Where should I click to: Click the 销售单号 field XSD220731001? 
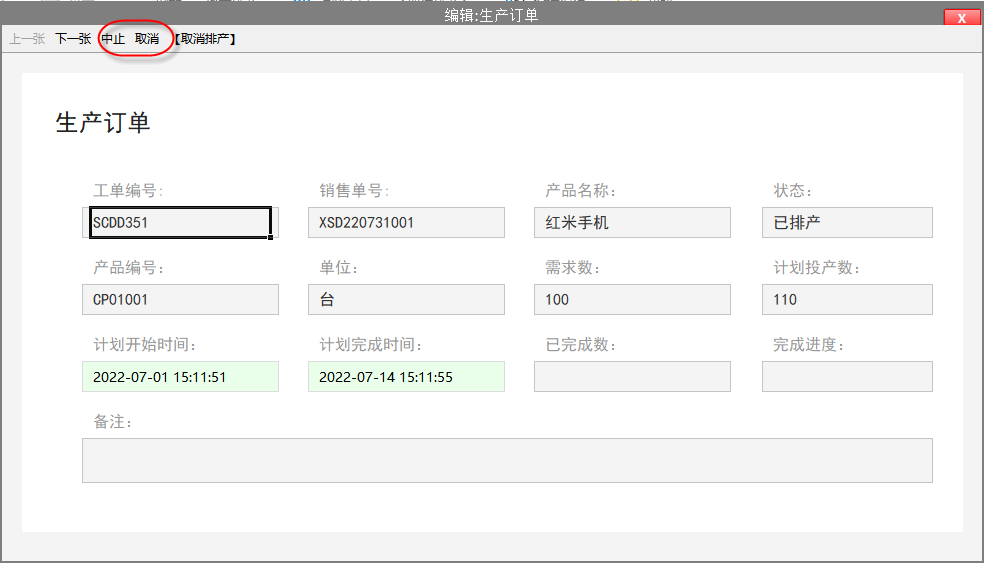406,222
